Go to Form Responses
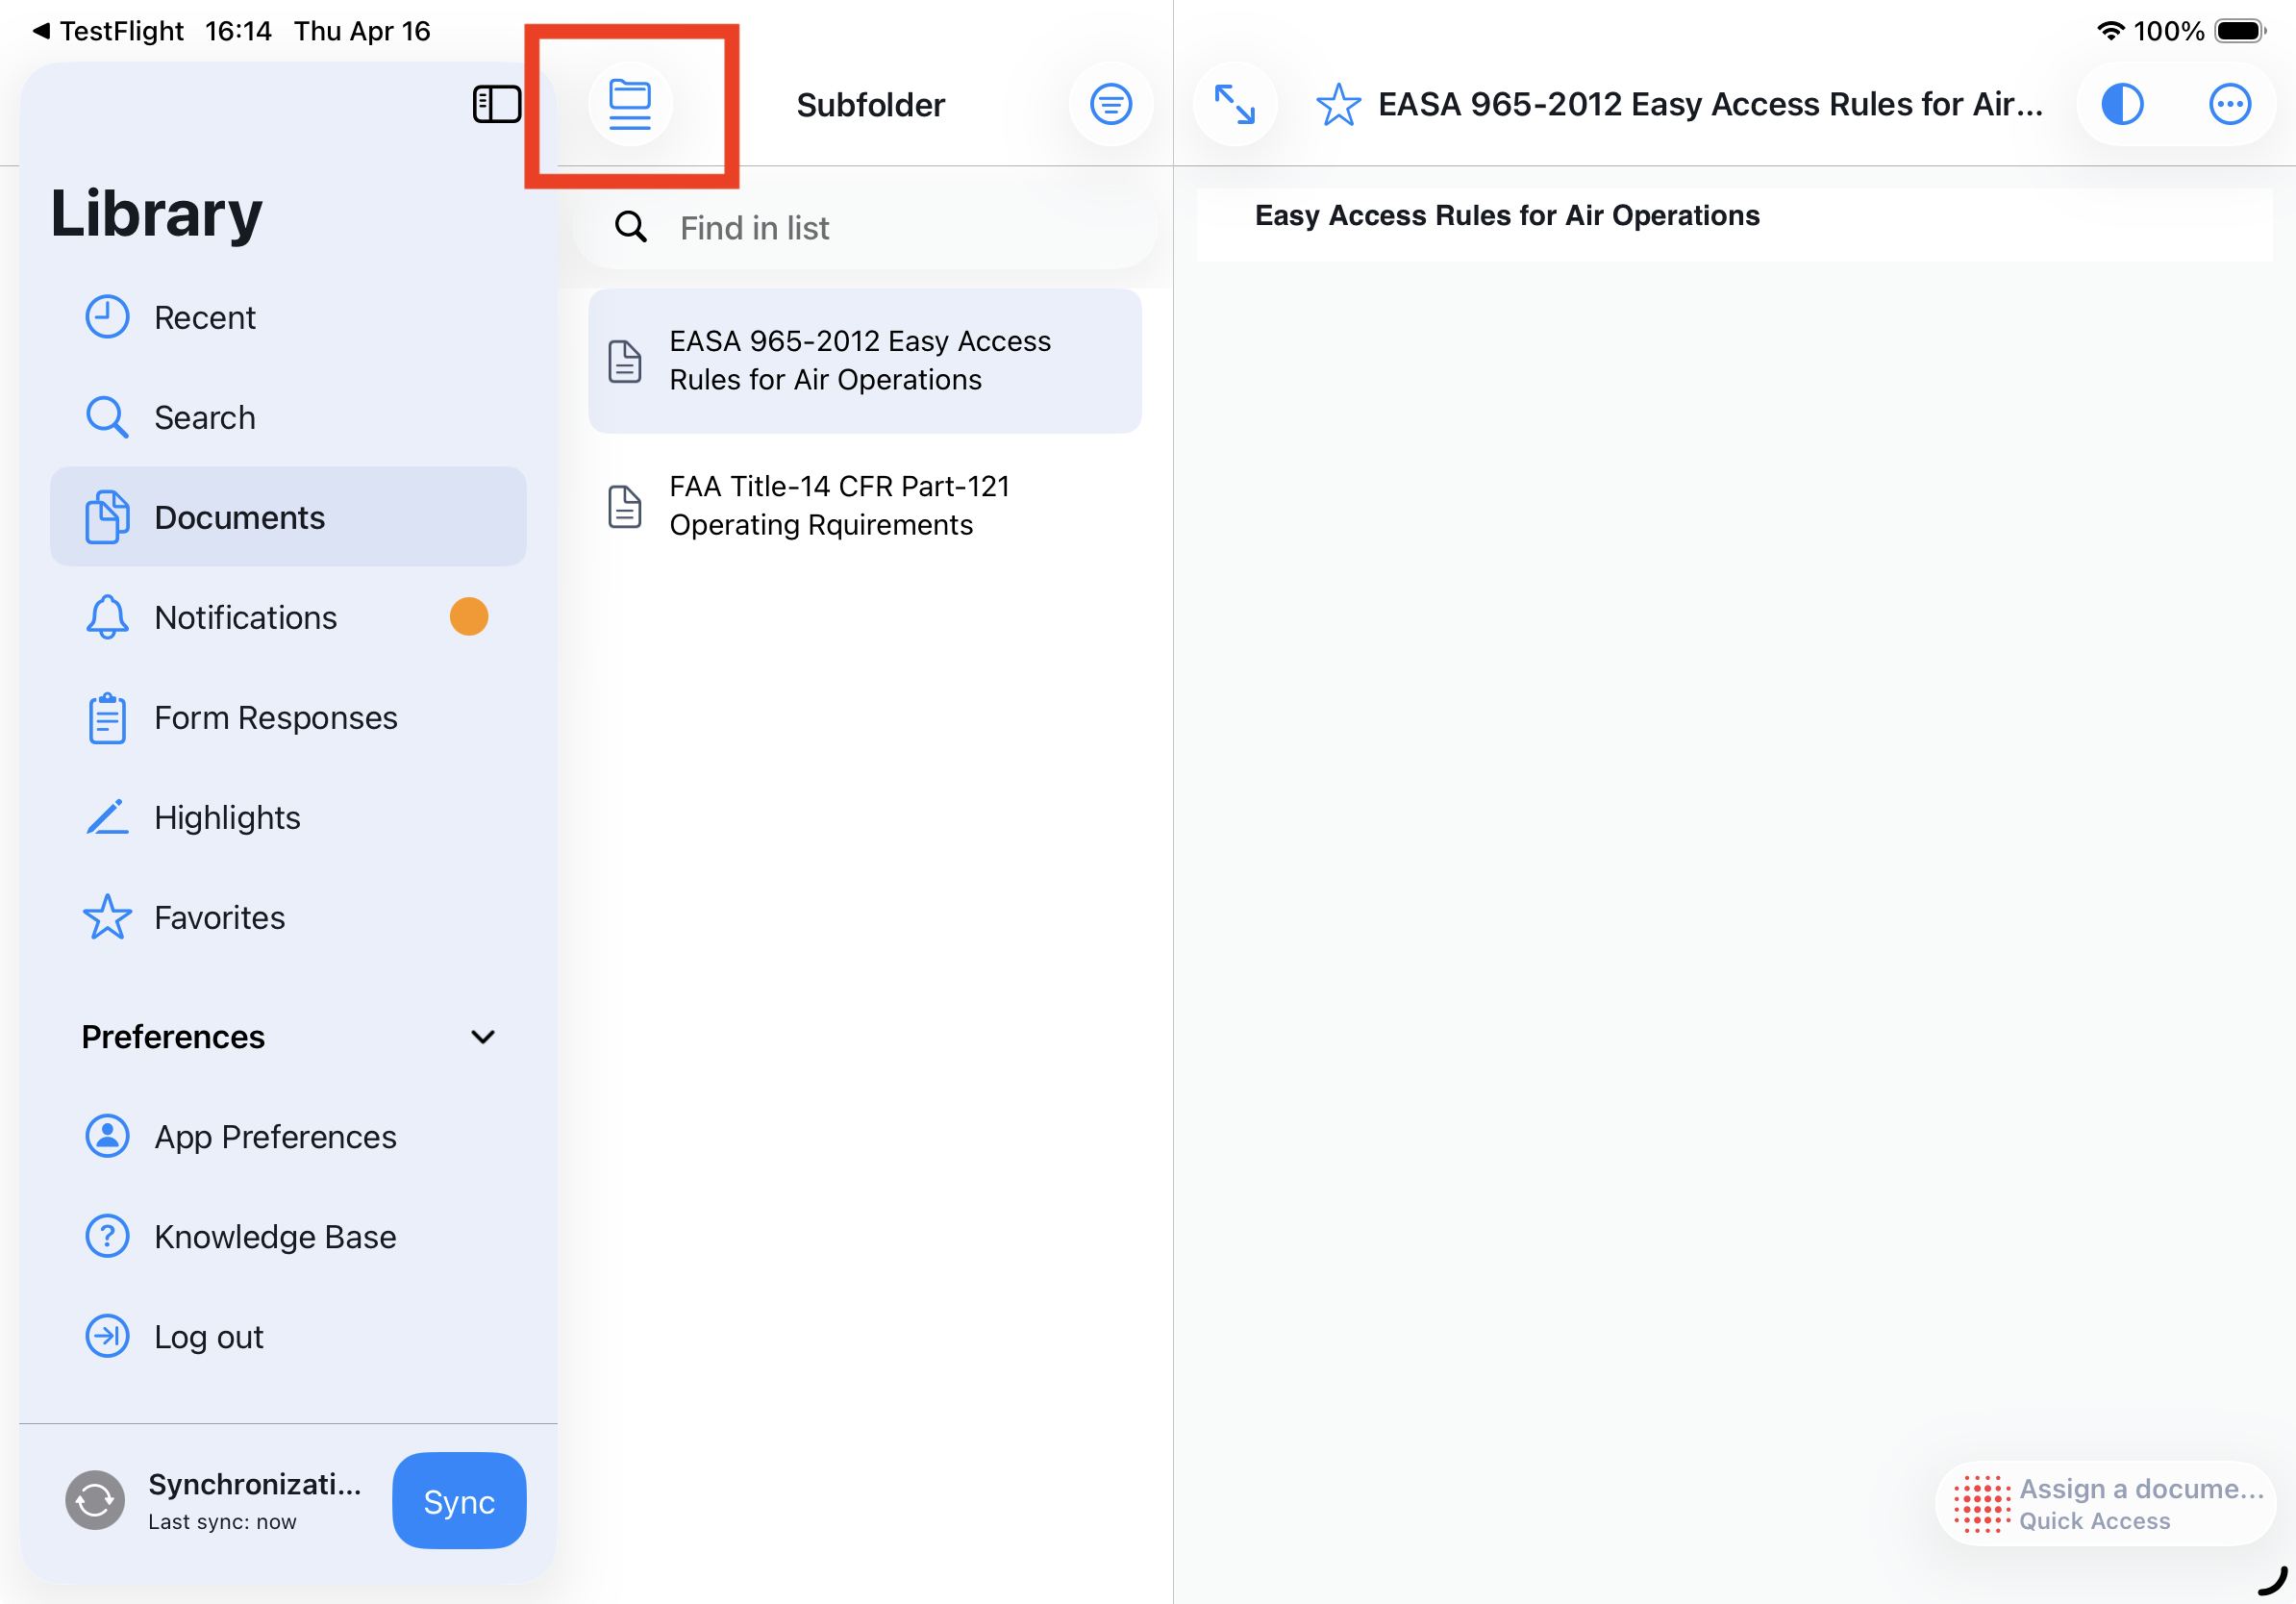Image resolution: width=2296 pixels, height=1604 pixels. [275, 718]
